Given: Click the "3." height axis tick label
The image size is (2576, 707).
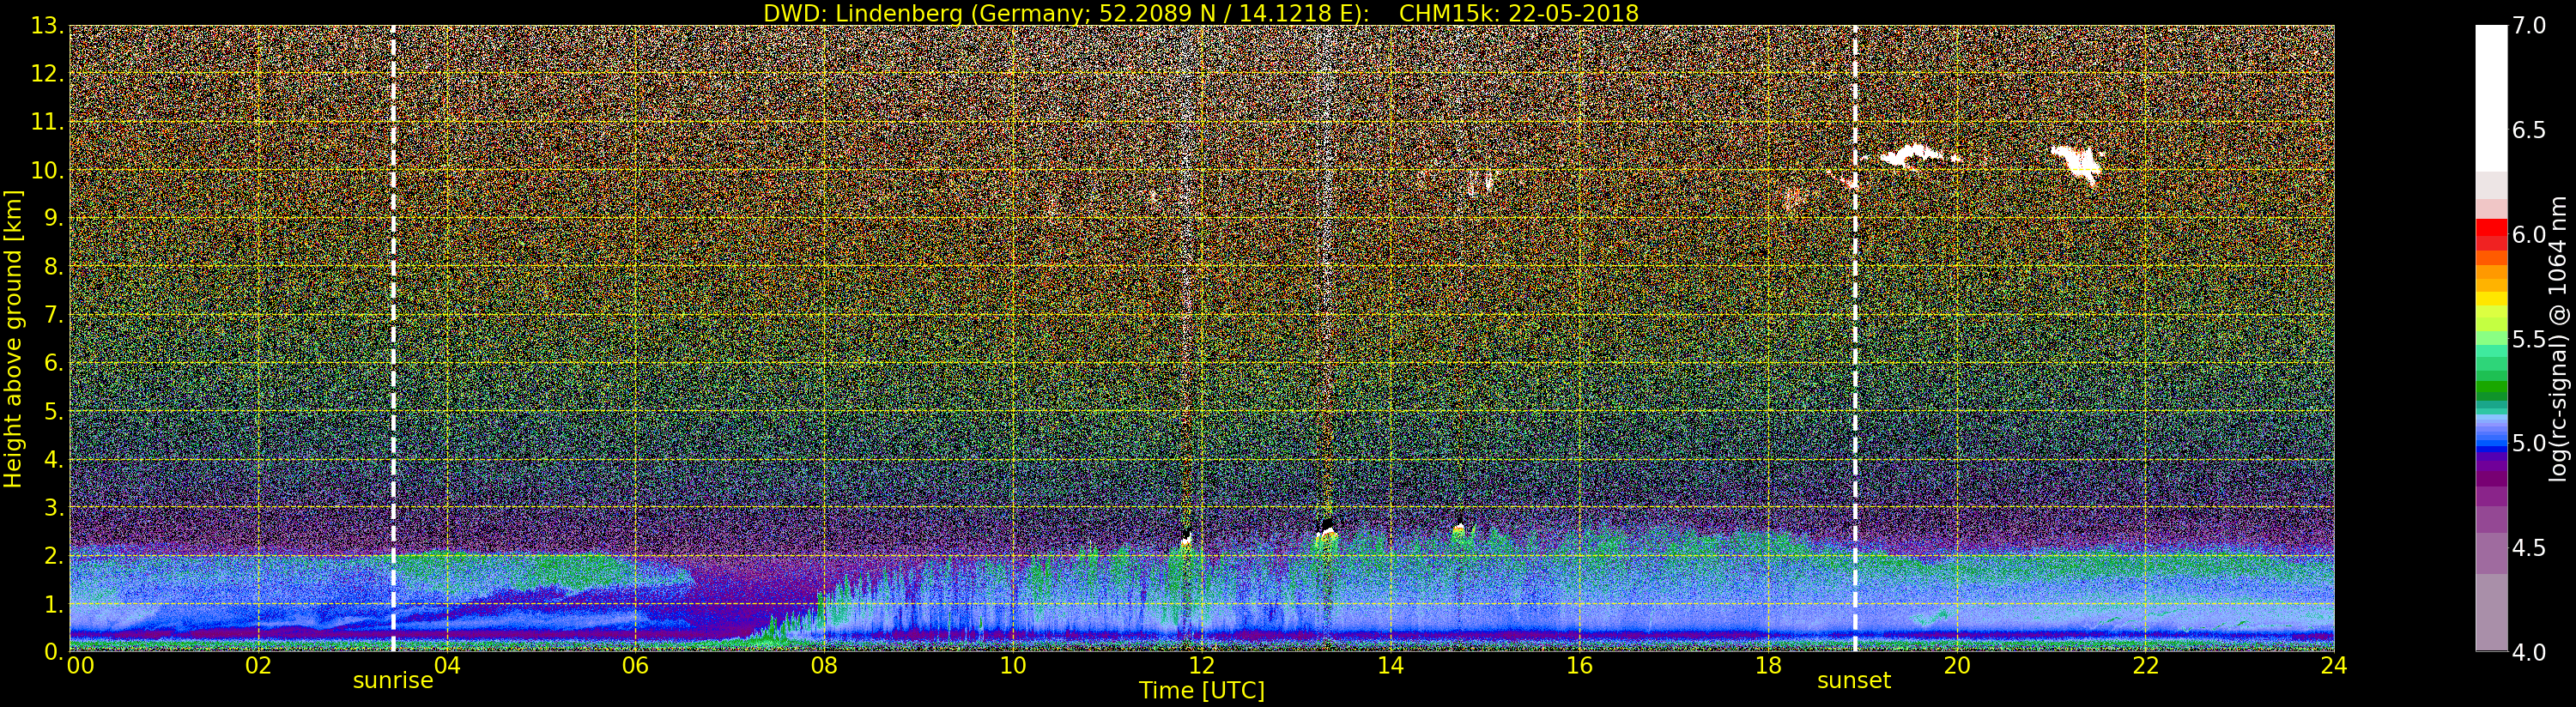Looking at the screenshot, I should (x=53, y=508).
